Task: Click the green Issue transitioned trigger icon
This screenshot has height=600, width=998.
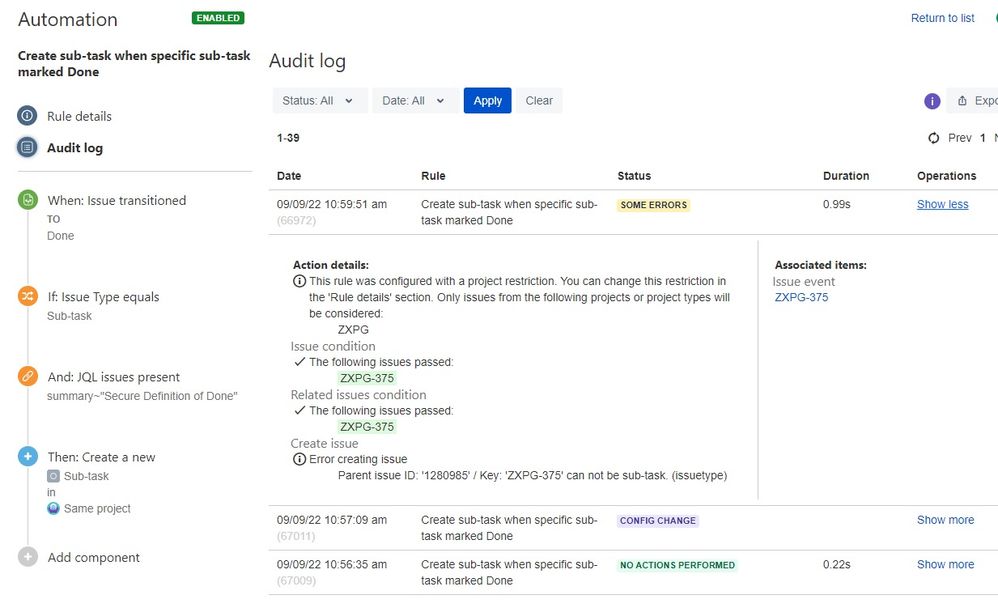Action: tap(27, 200)
